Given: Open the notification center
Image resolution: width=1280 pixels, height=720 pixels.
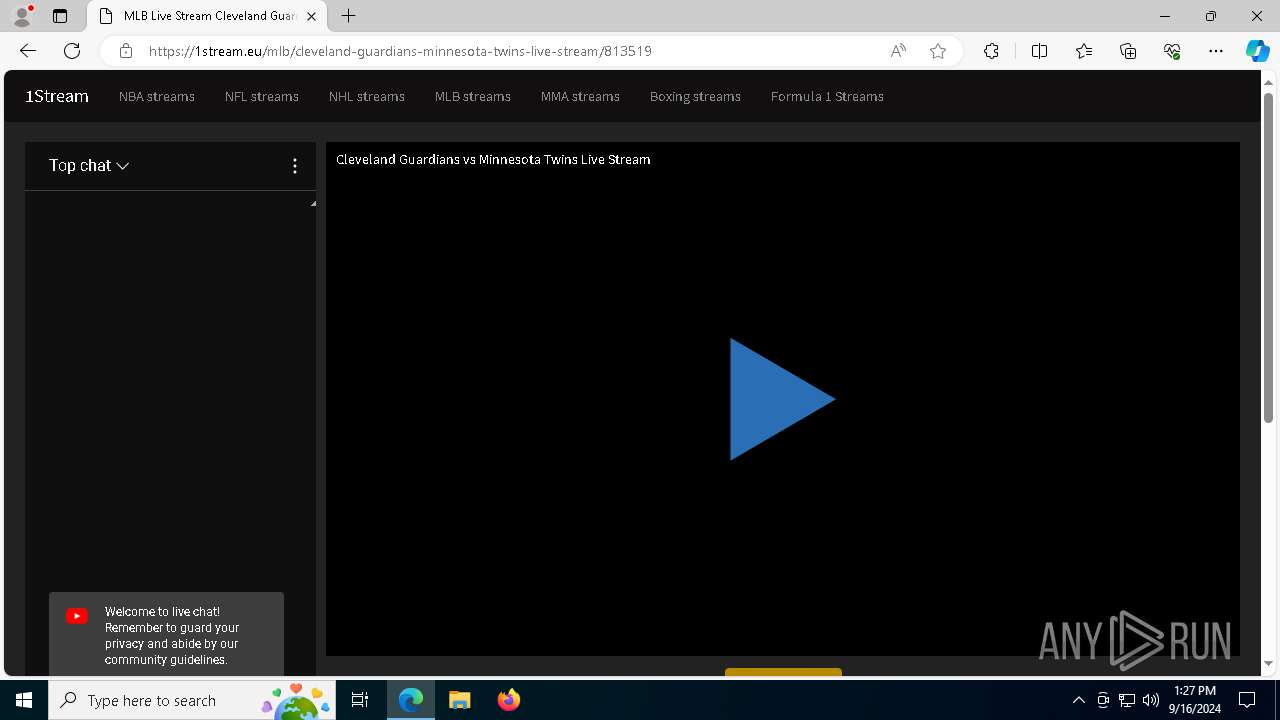Looking at the screenshot, I should 1247,700.
